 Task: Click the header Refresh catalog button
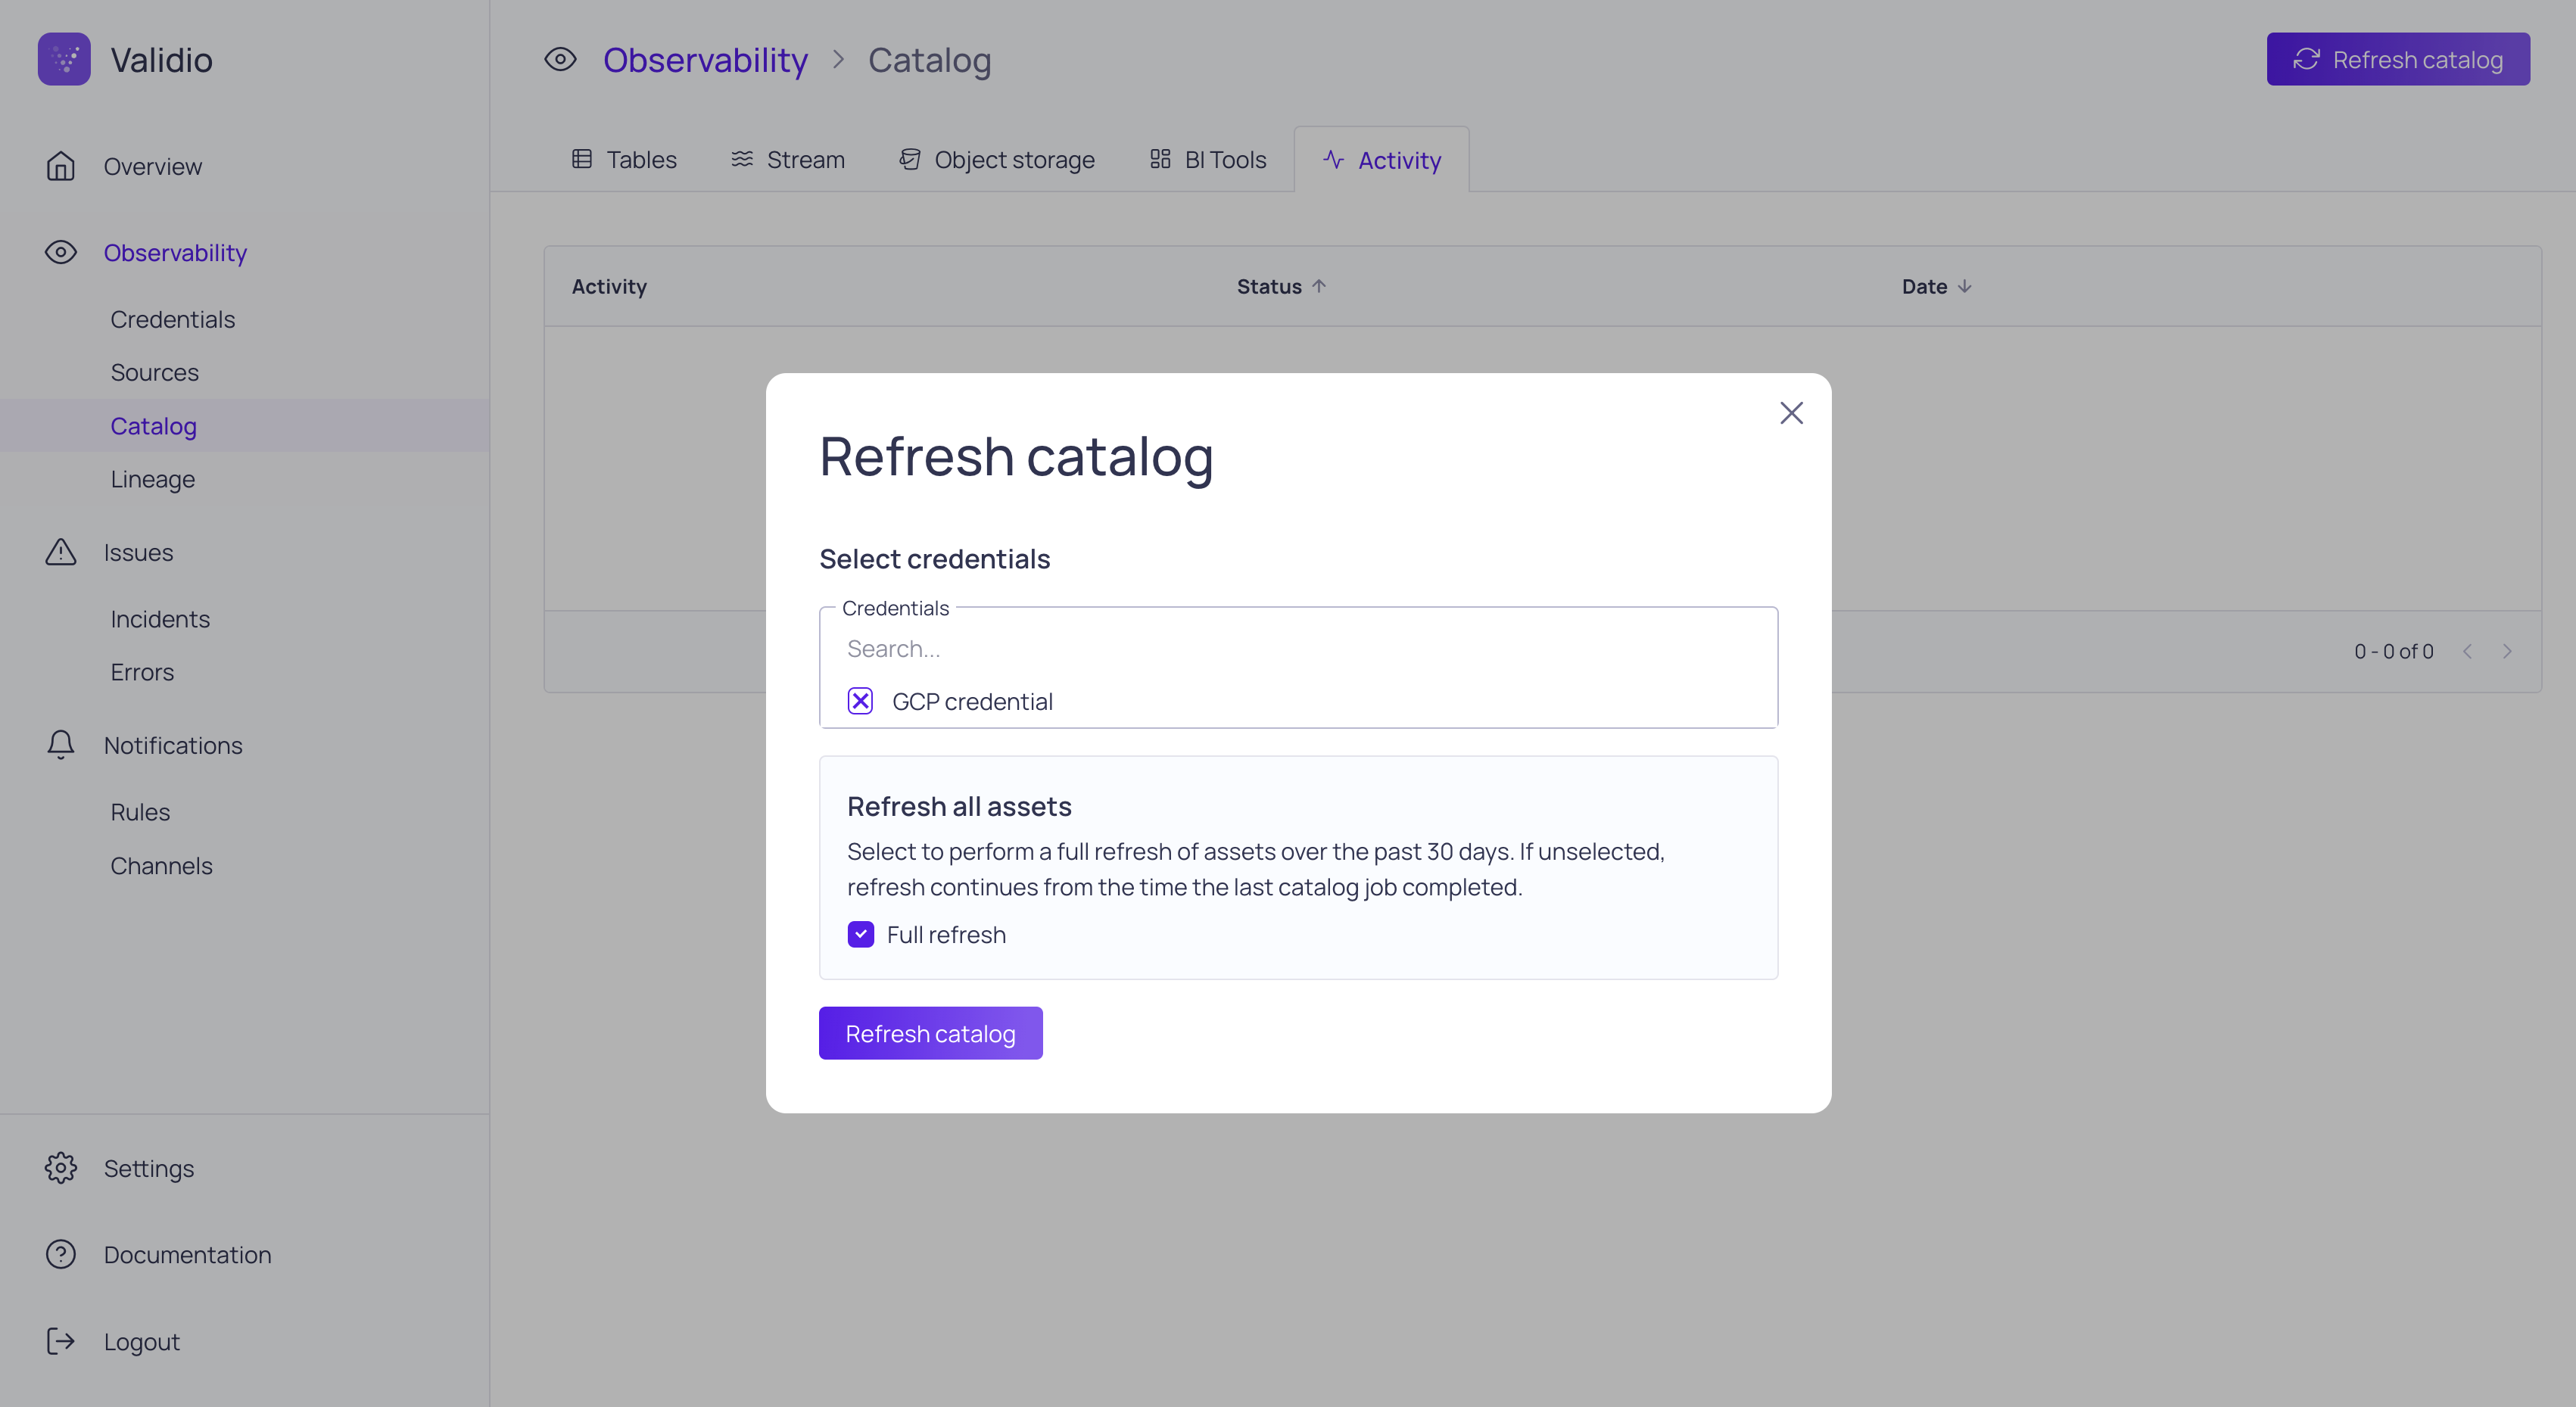2398,59
